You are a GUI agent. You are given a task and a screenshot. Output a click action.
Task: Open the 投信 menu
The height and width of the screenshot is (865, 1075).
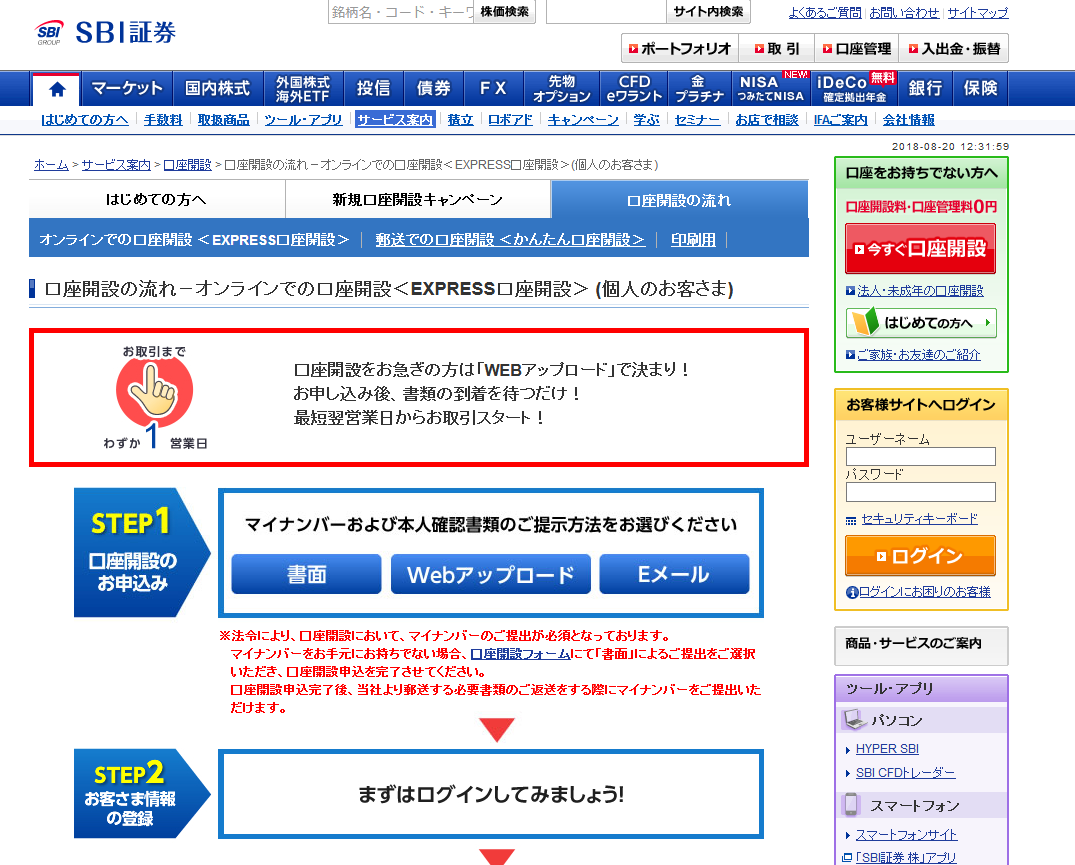(373, 88)
